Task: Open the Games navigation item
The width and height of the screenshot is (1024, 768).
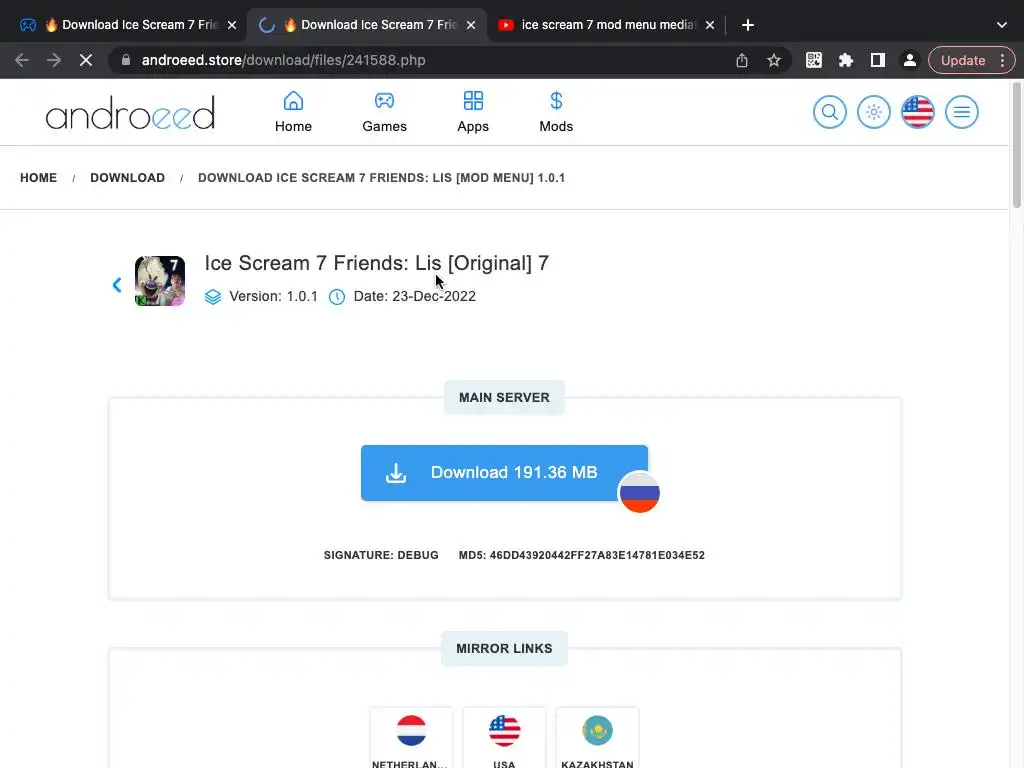Action: [x=384, y=112]
